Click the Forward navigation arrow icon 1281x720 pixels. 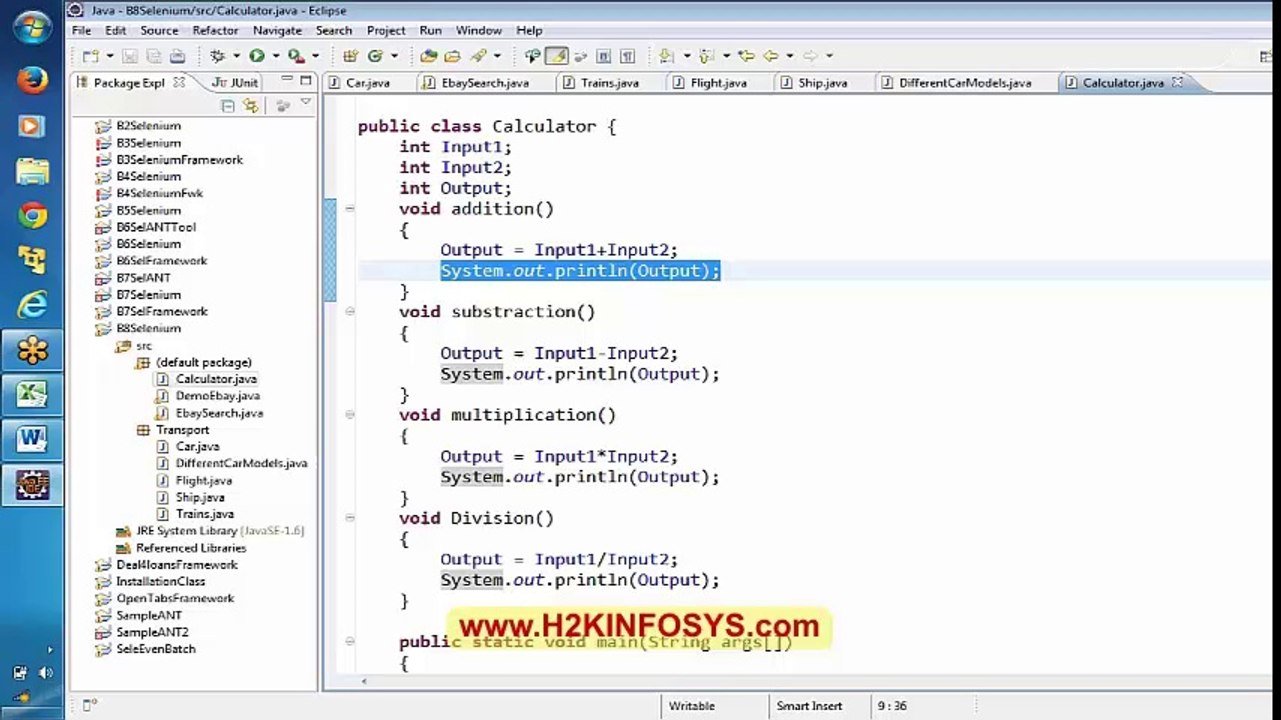[810, 56]
